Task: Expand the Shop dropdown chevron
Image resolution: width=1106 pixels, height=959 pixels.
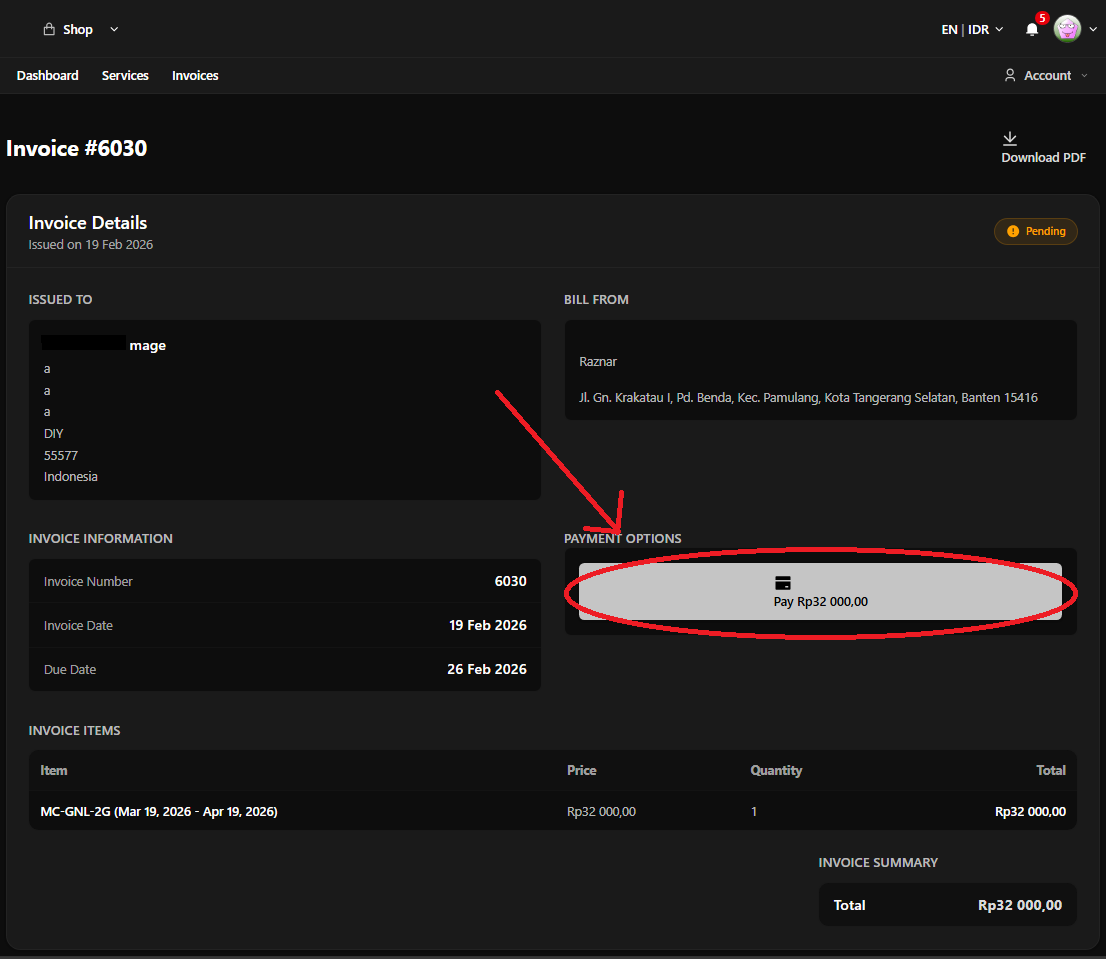Action: 114,30
